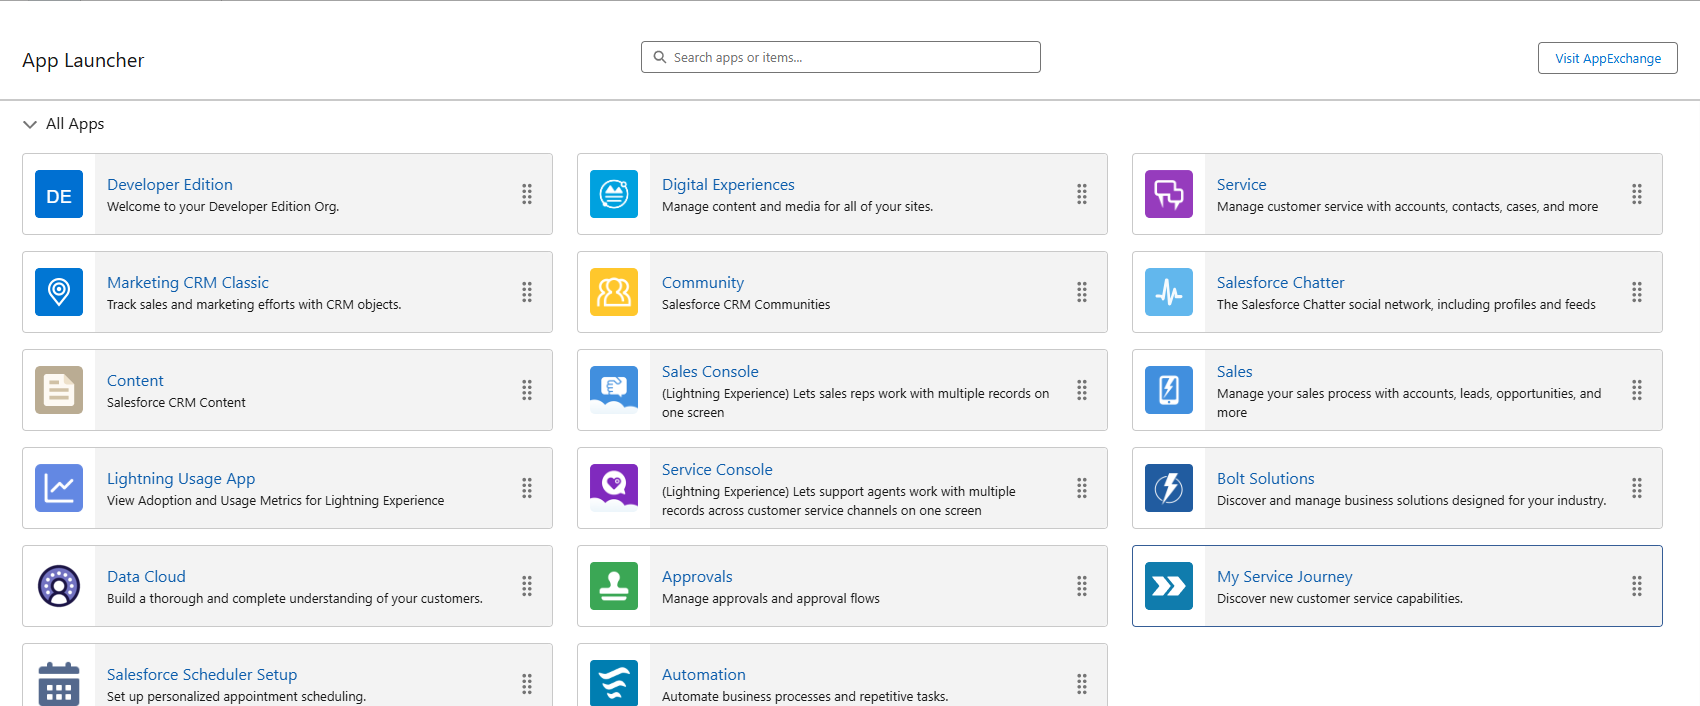The width and height of the screenshot is (1700, 706).
Task: Click the Lightning Usage App chart icon
Action: pos(59,488)
